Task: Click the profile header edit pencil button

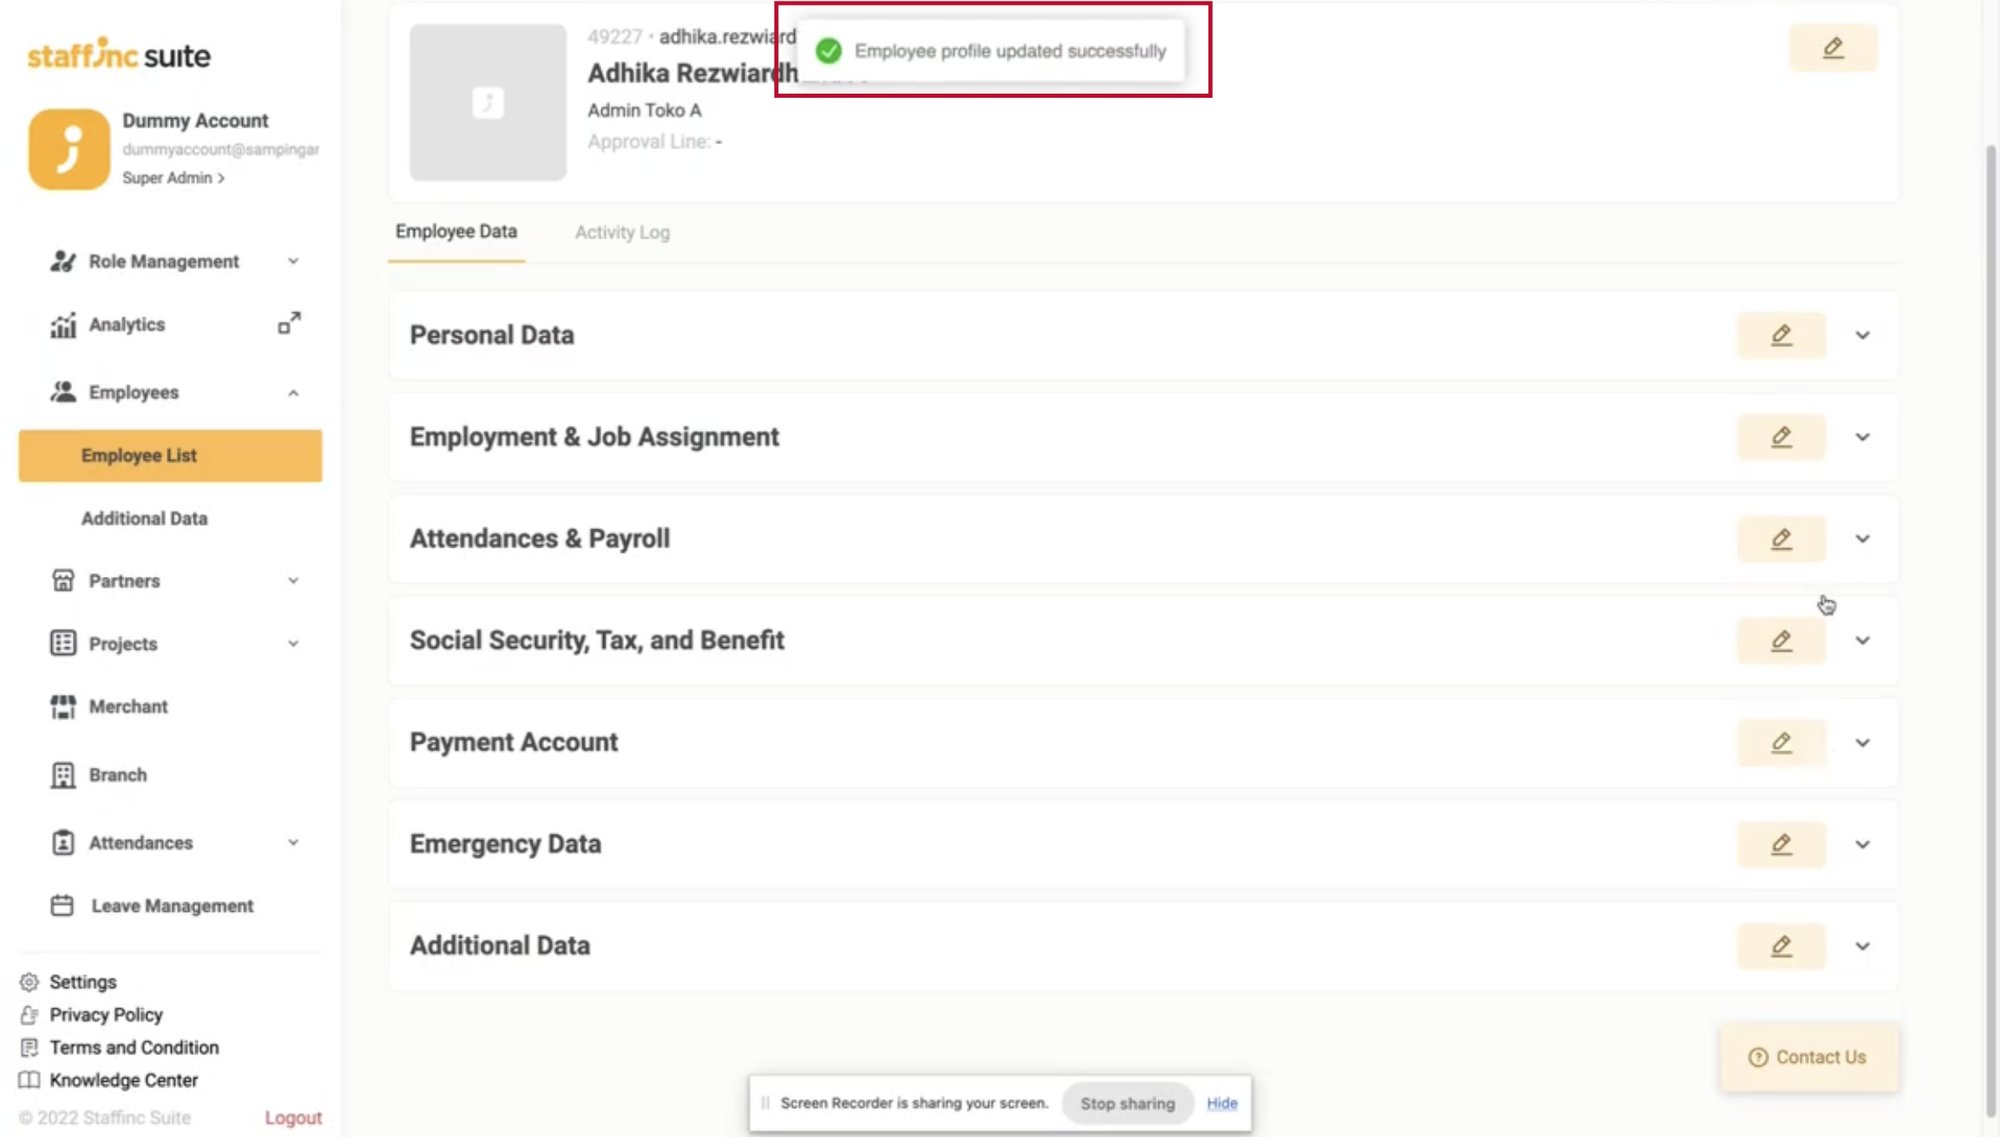Action: [1832, 48]
